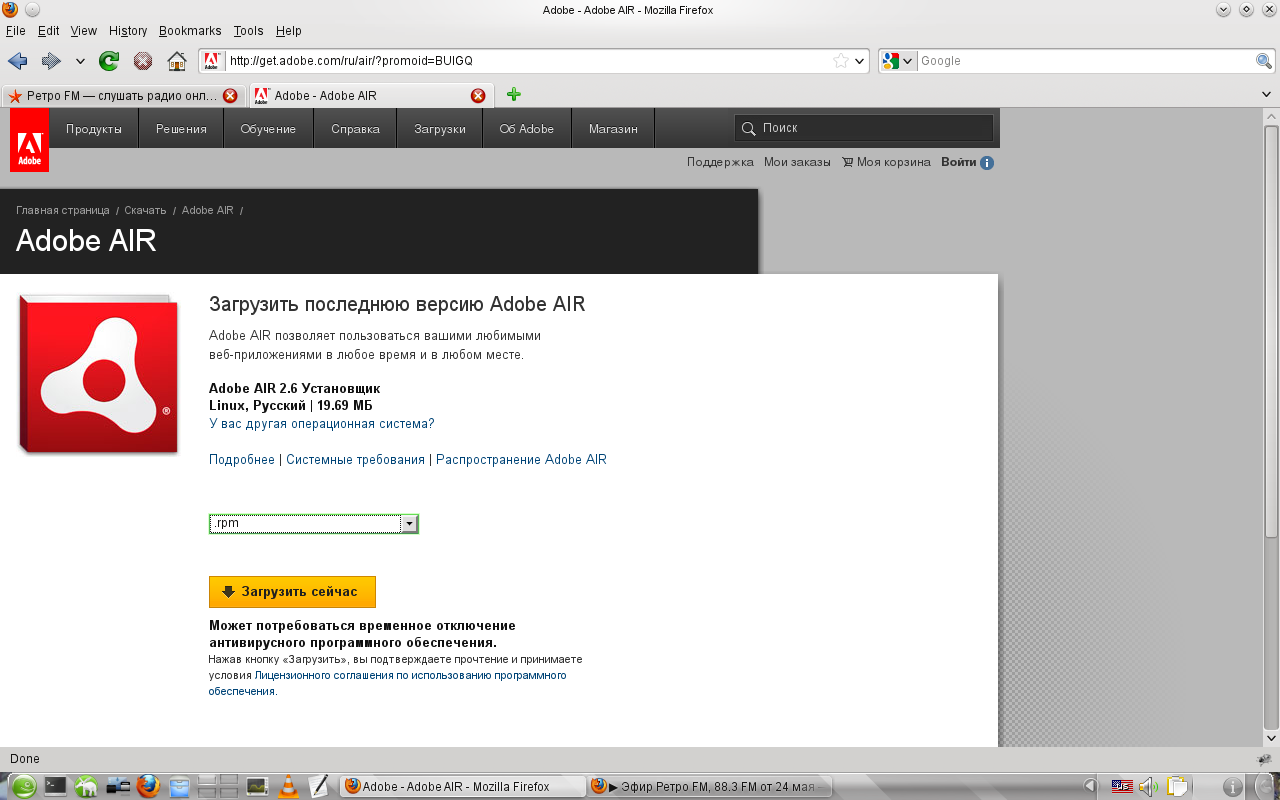The width and height of the screenshot is (1280, 800).
Task: Open the Магазин navigation item
Action: [613, 129]
